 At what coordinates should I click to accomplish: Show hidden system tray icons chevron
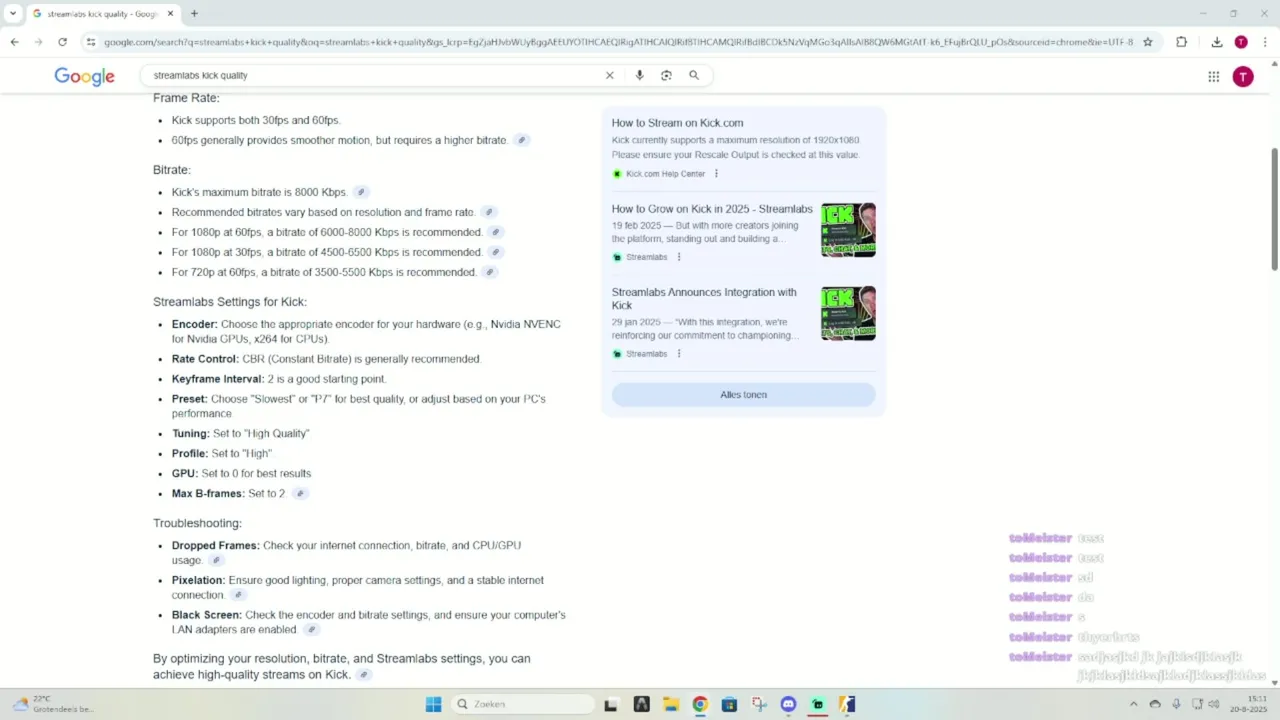pyautogui.click(x=1136, y=704)
